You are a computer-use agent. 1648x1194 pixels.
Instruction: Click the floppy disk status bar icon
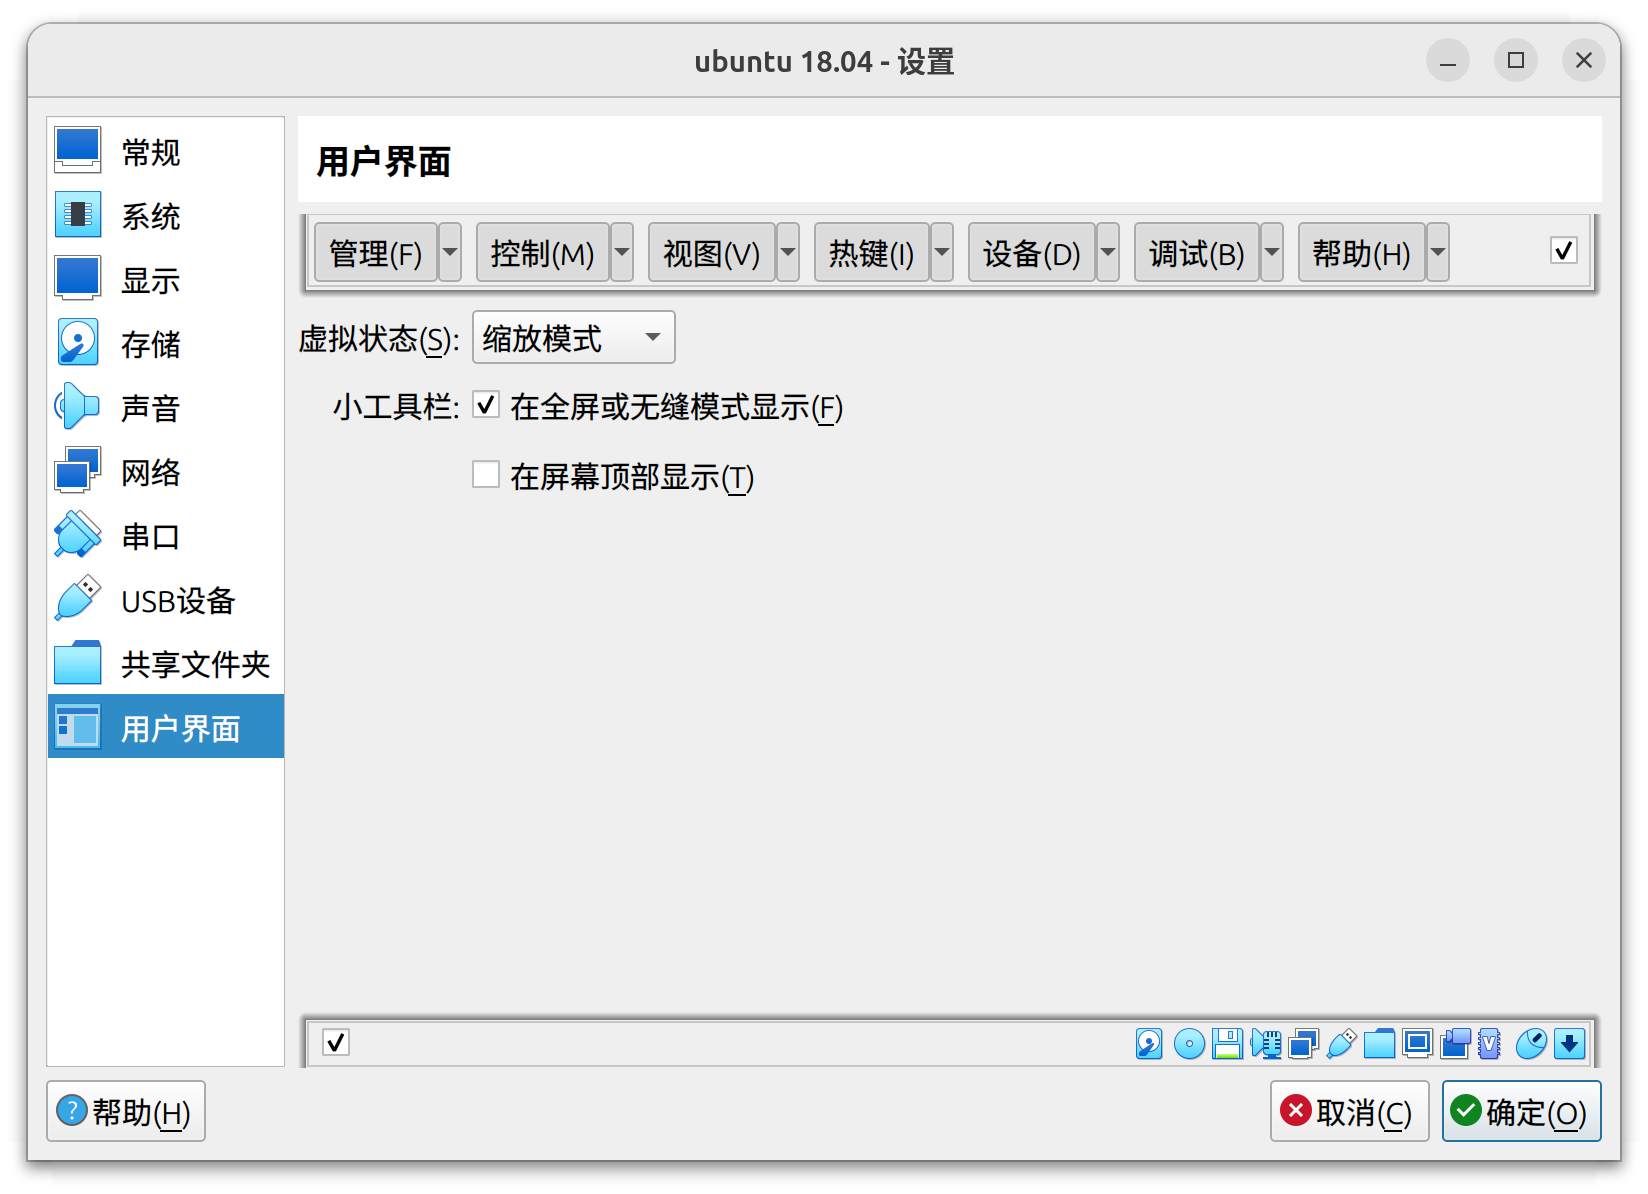point(1226,1044)
